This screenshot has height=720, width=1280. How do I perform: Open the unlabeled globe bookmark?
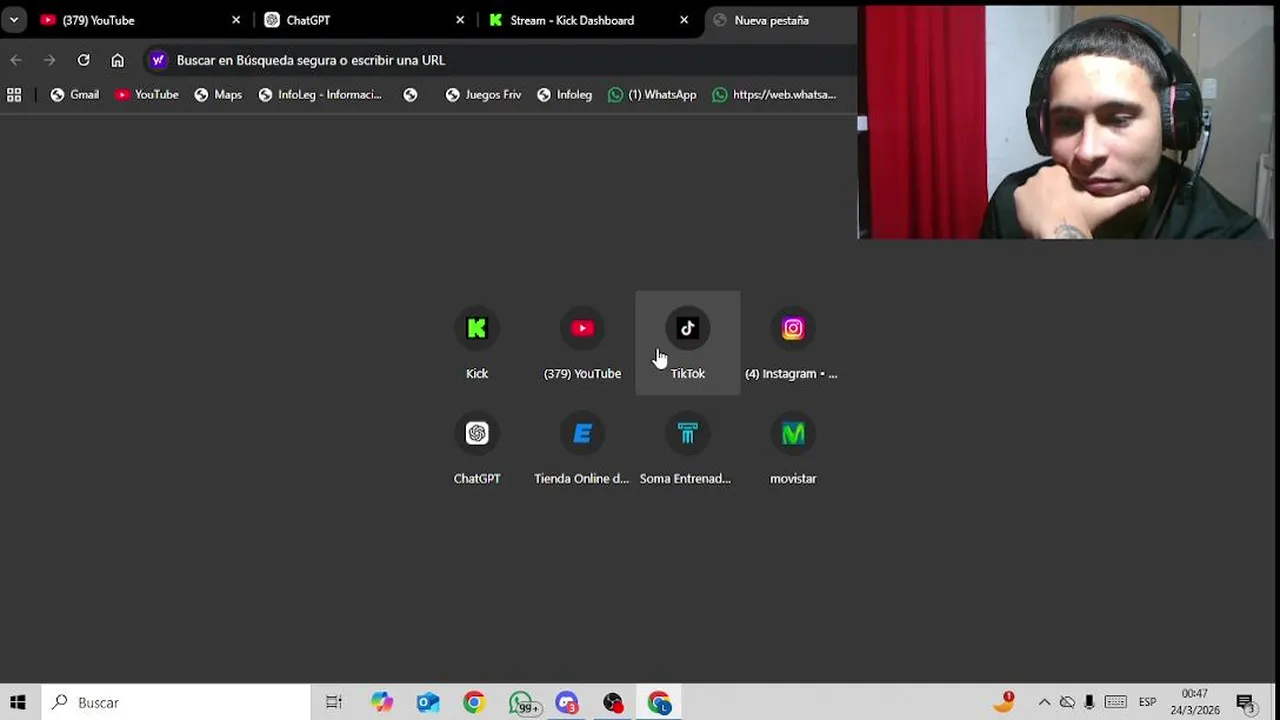tap(410, 95)
